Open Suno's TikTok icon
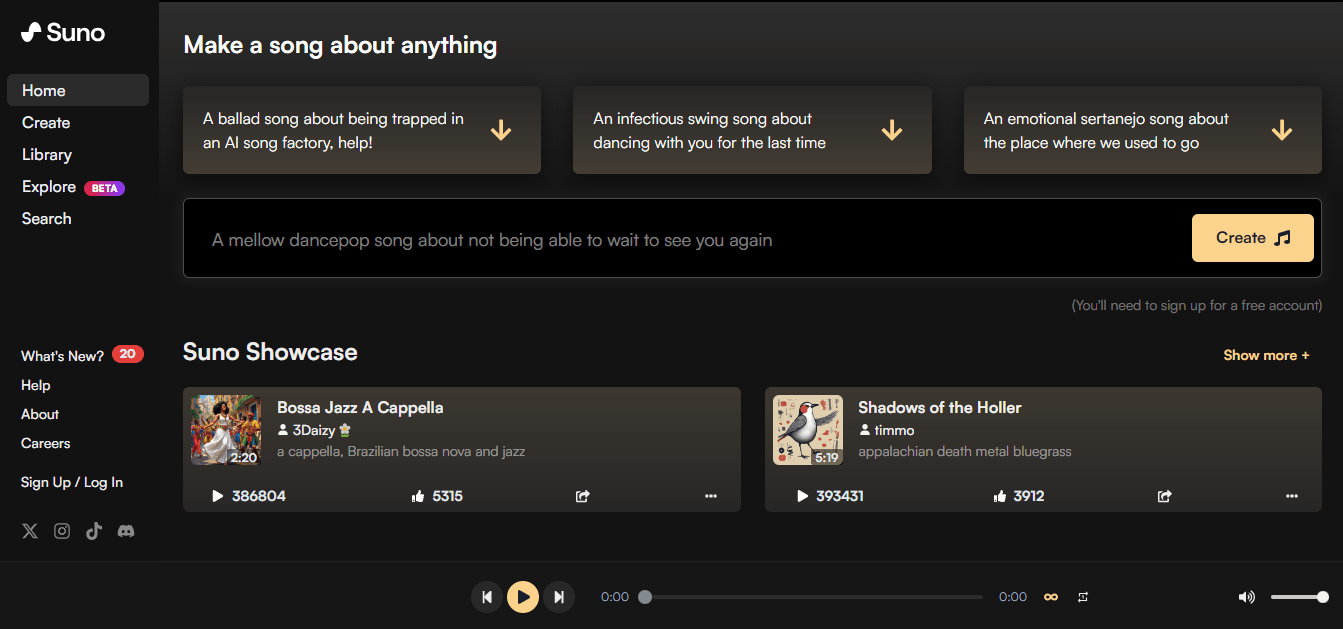1343x629 pixels. [94, 532]
